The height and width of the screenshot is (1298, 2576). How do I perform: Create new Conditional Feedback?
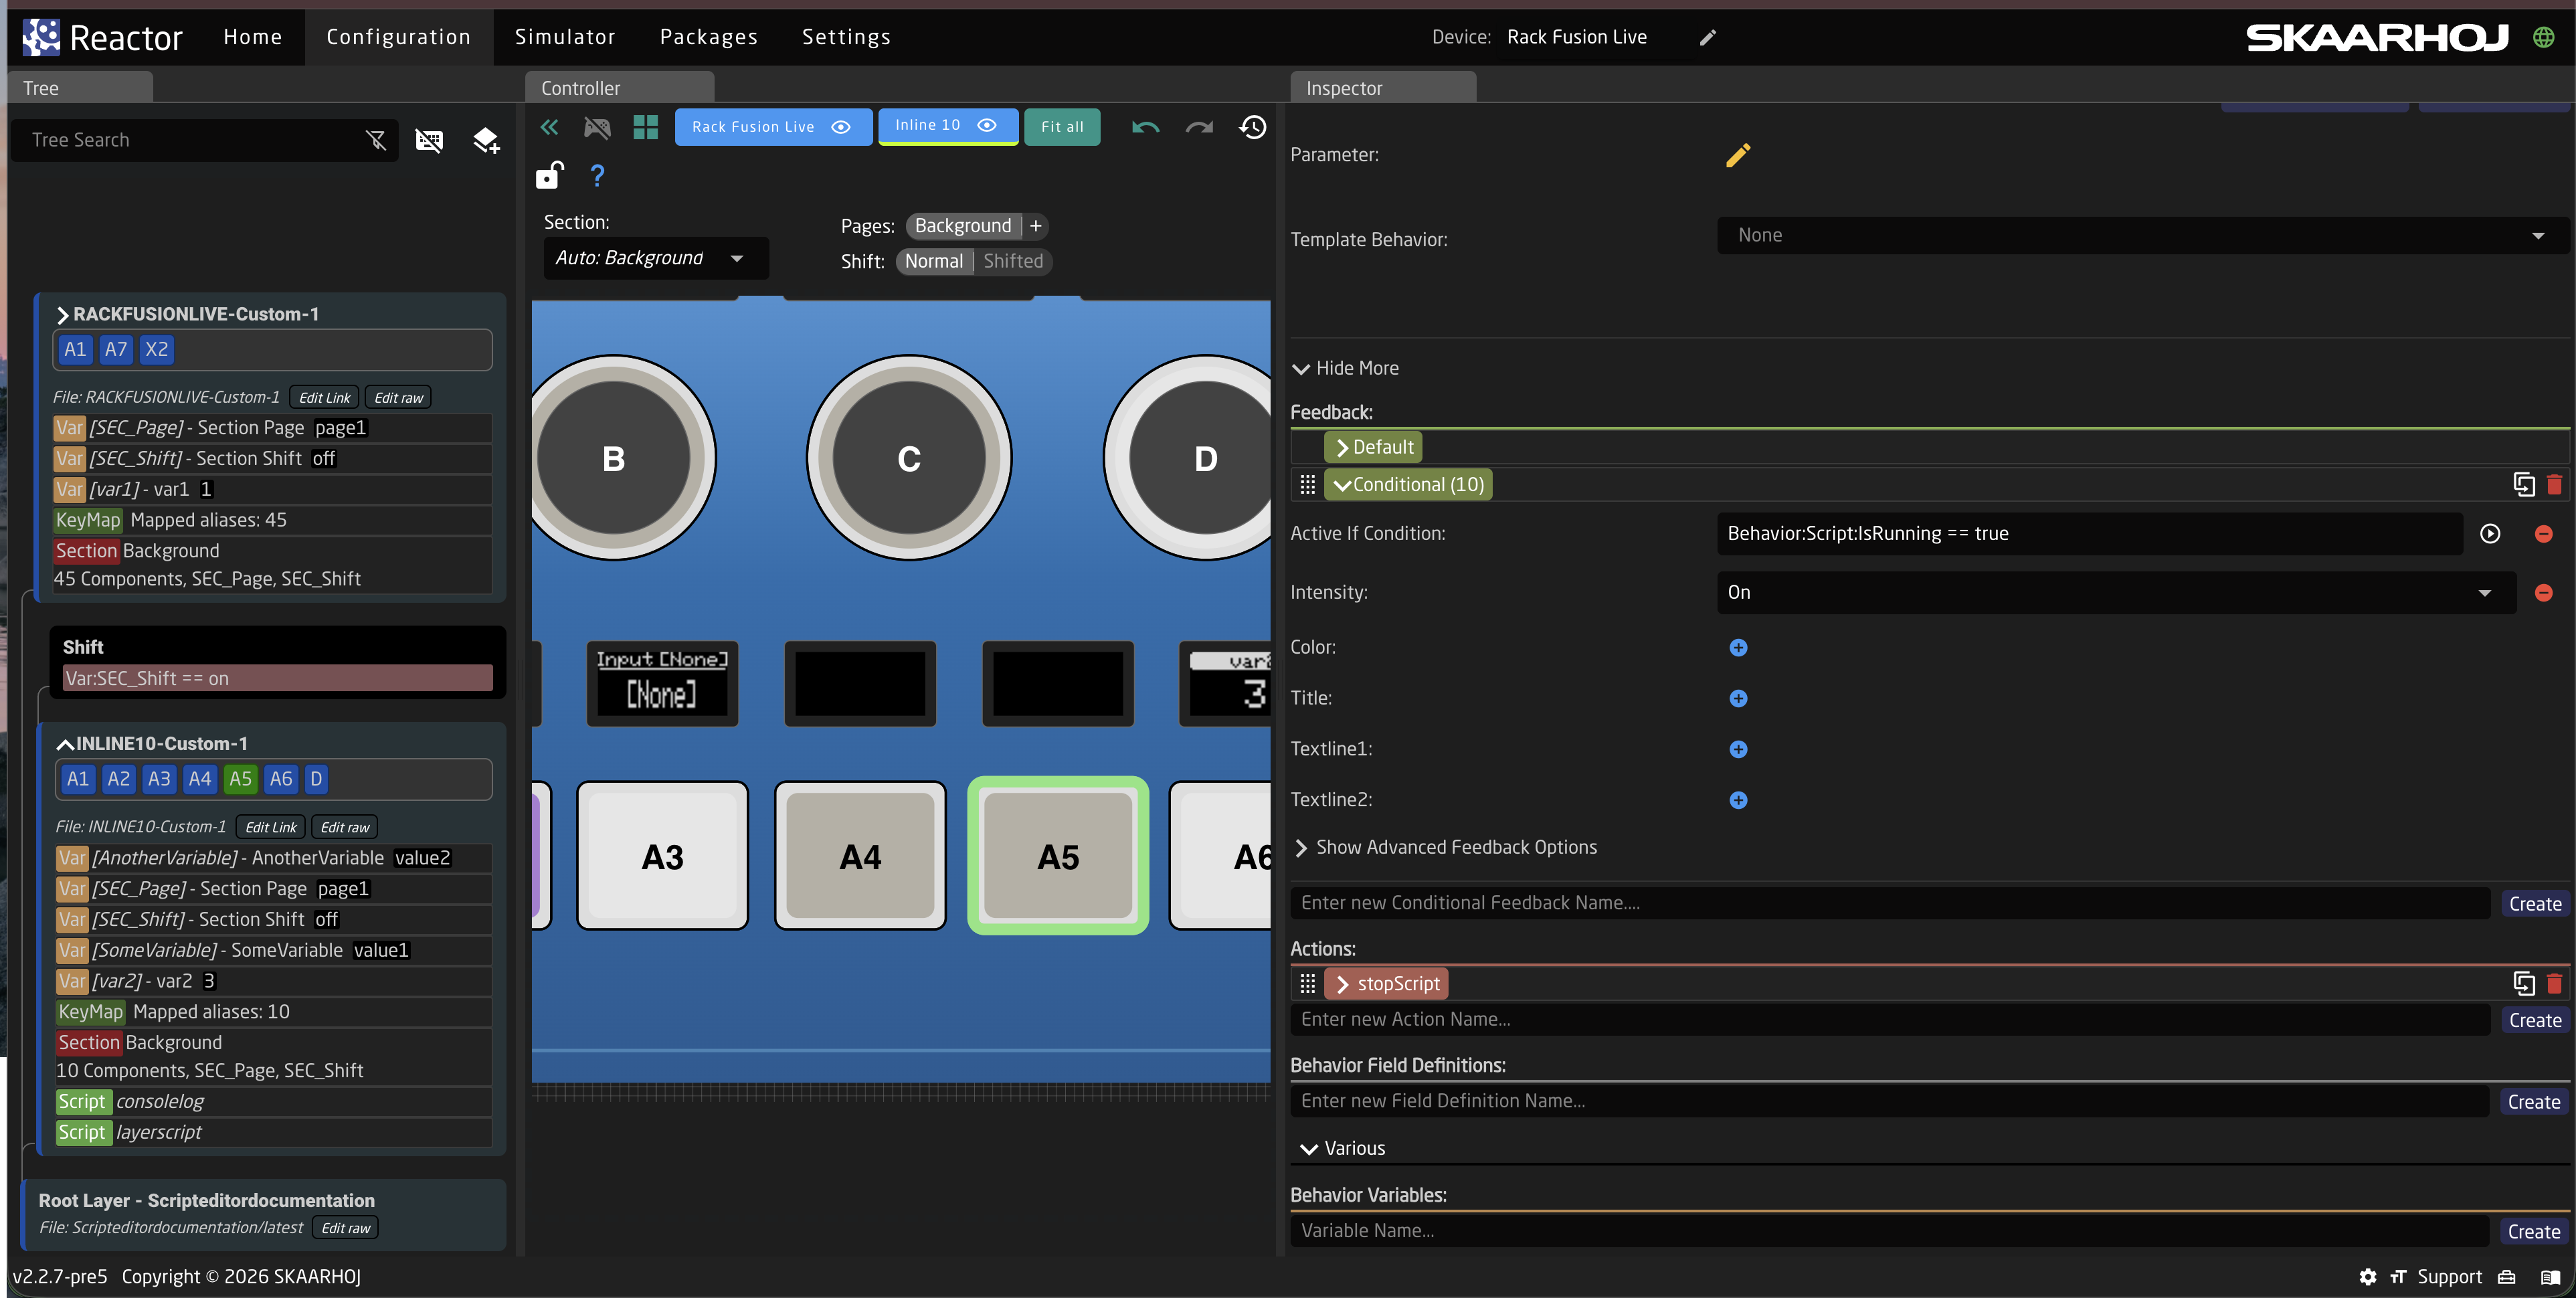tap(2534, 904)
